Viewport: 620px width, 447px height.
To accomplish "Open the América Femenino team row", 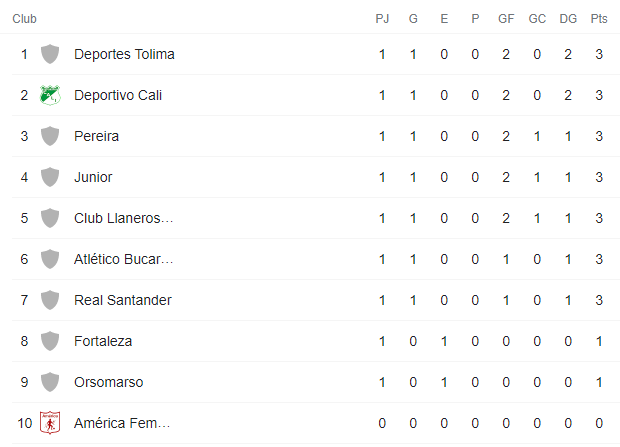I will pyautogui.click(x=310, y=423).
